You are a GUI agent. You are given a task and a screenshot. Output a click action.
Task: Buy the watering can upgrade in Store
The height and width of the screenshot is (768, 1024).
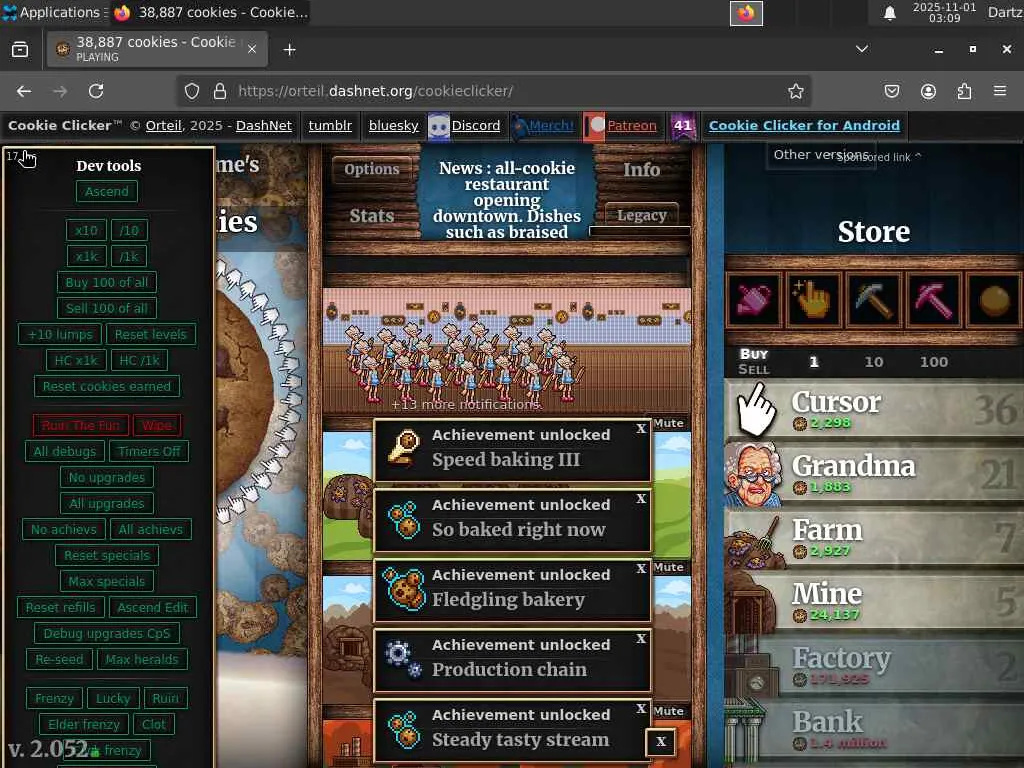753,300
